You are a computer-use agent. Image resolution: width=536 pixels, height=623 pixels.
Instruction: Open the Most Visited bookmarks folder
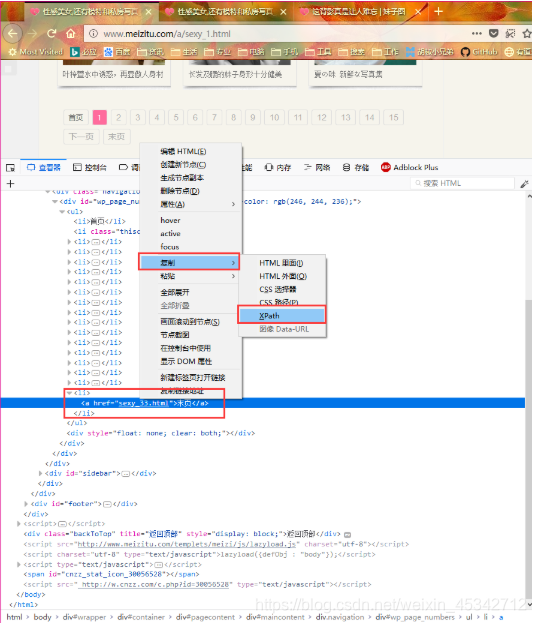pos(36,52)
